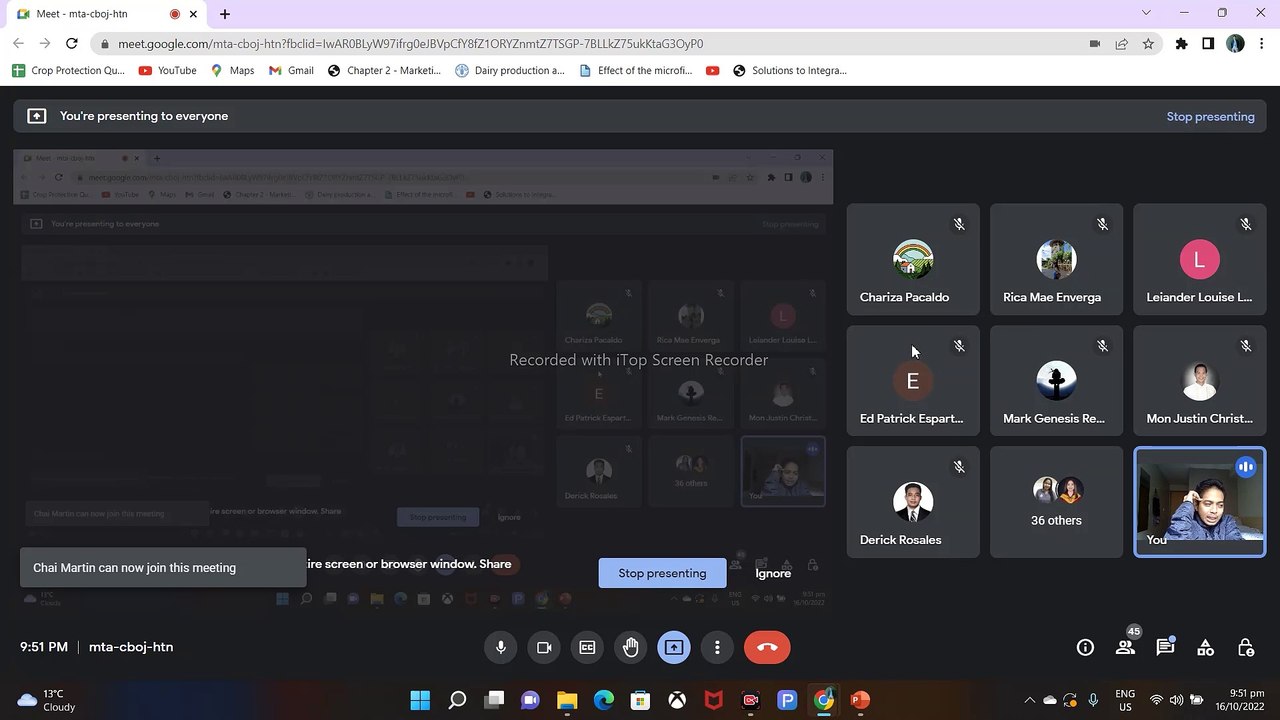The image size is (1280, 720).
Task: Expand Chrome tab search chevron
Action: pos(1146,13)
